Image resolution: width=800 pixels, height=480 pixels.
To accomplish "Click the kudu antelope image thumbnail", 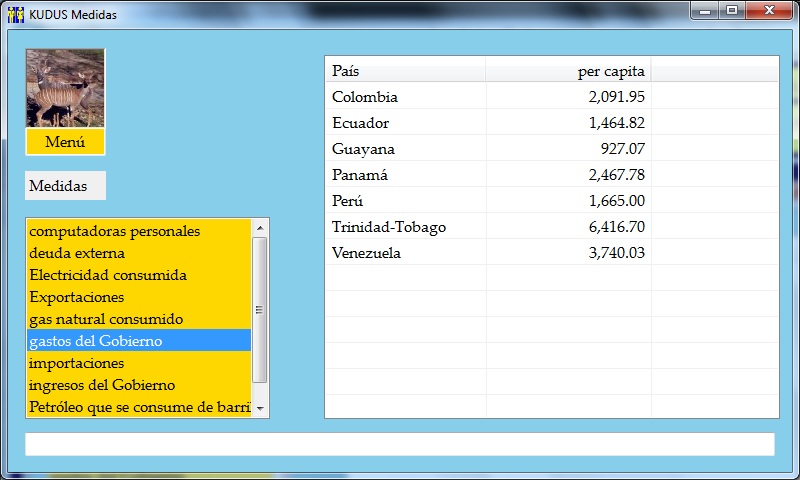I will (65, 88).
